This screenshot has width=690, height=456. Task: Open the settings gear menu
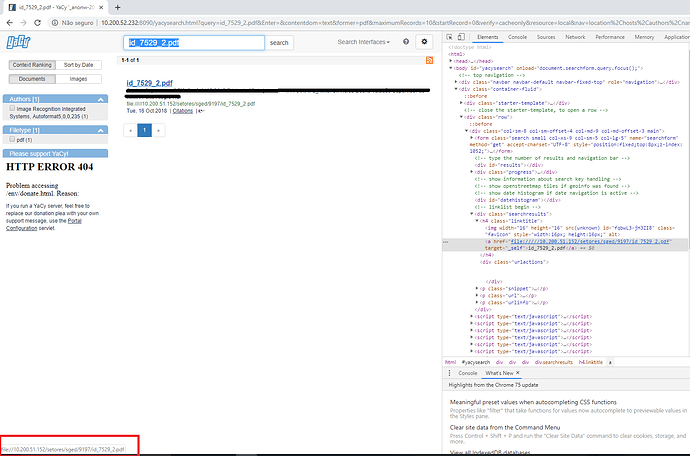coord(426,42)
